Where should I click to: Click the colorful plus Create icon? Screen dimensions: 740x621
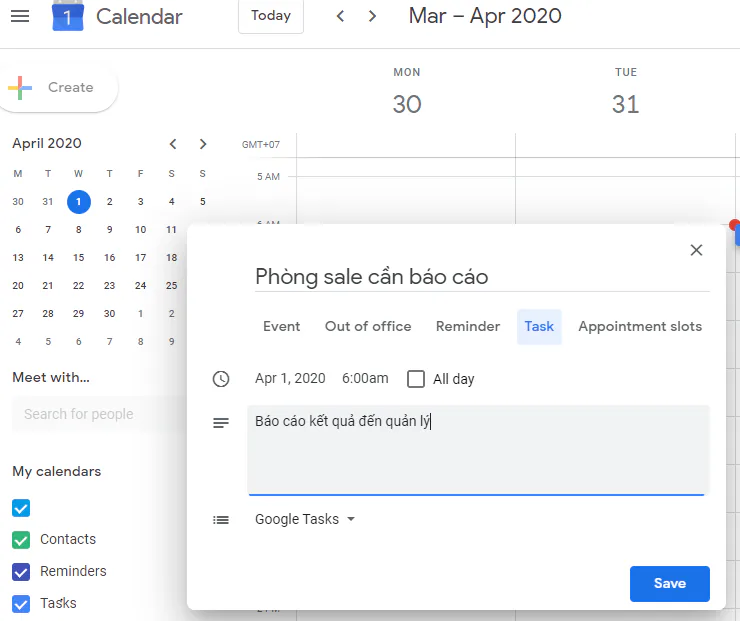(x=20, y=88)
